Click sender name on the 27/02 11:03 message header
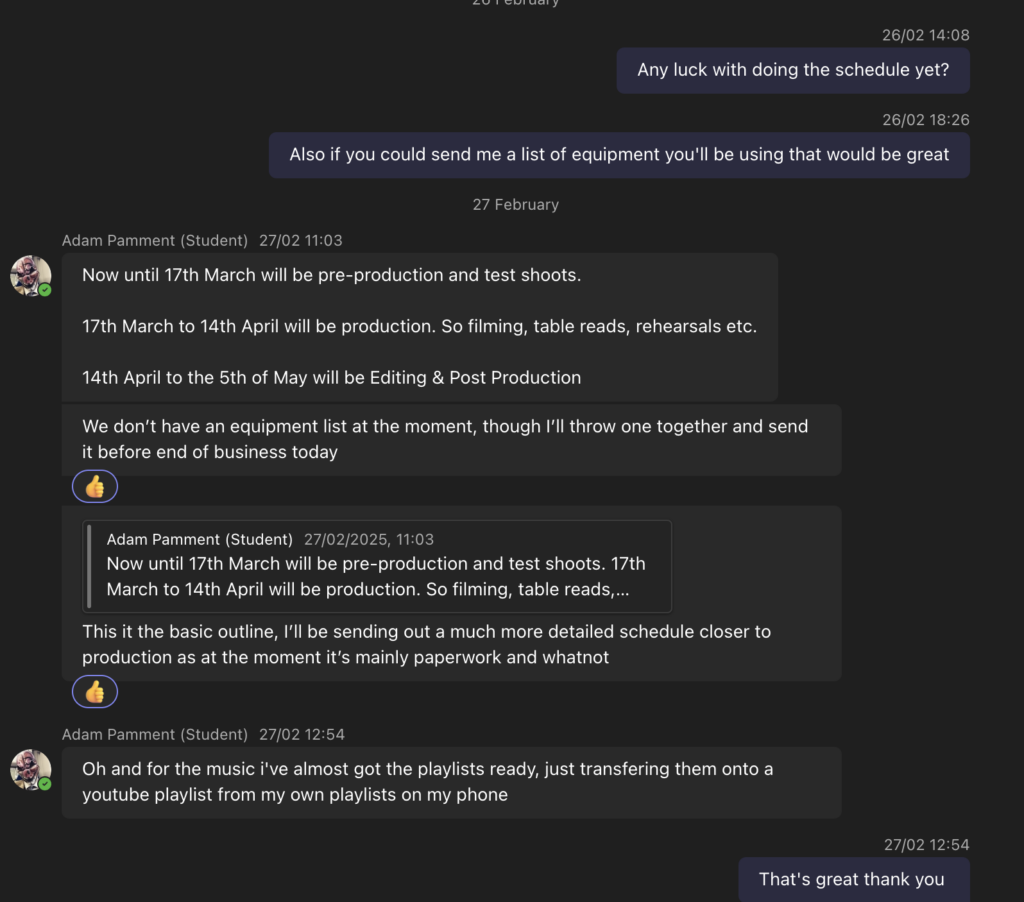Viewport: 1024px width, 902px height. pos(155,241)
